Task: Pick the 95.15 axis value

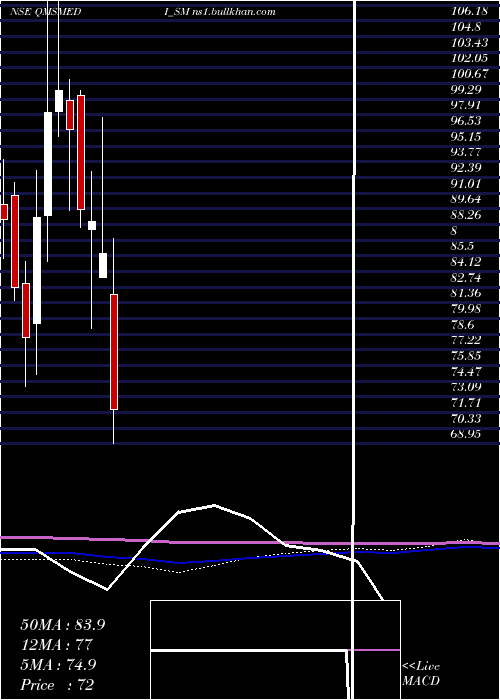Action: point(466,136)
